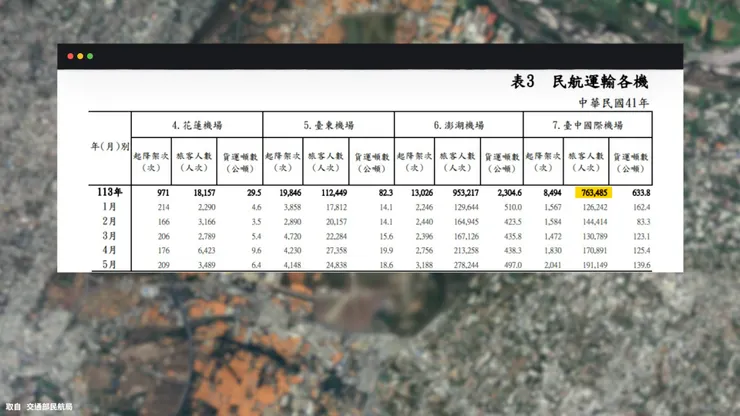This screenshot has height=416, width=740.
Task: Select the highlighted 763,485 cell
Action: [594, 193]
